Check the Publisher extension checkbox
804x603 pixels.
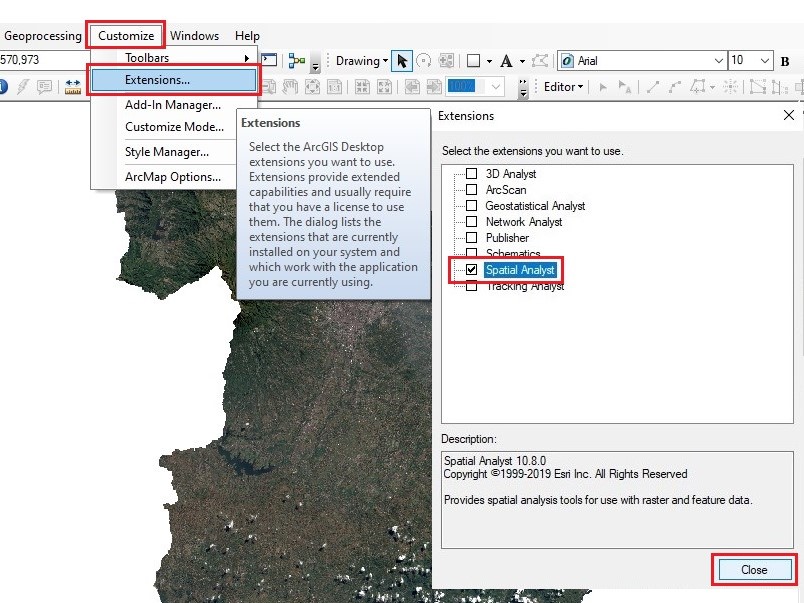point(471,237)
